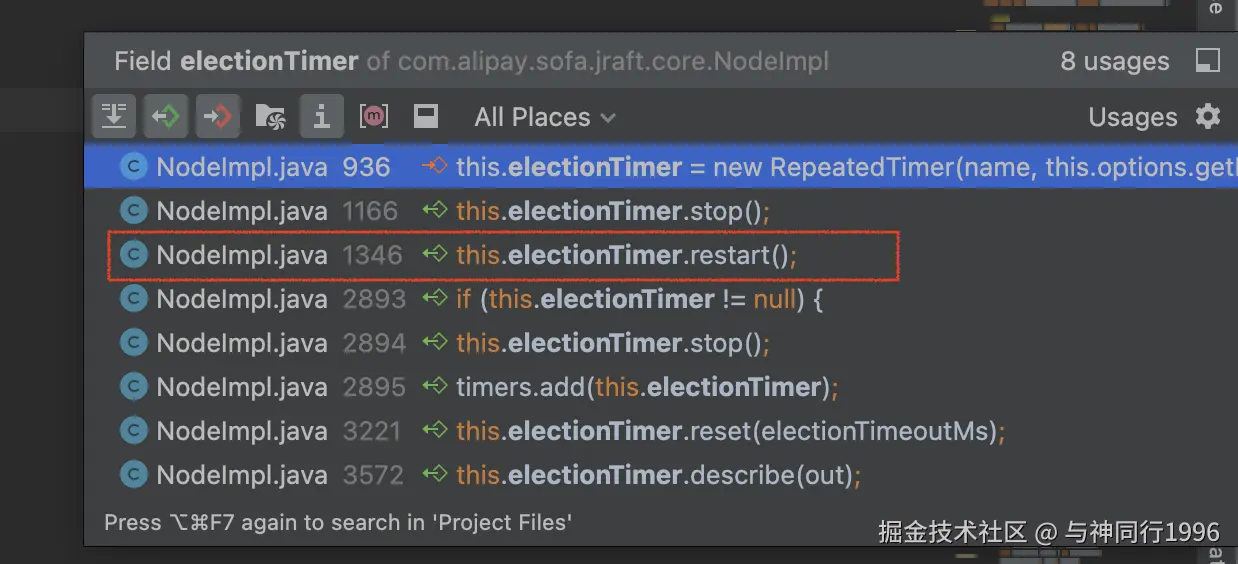Toggle the green read access filter
The image size is (1238, 564).
[x=165, y=117]
